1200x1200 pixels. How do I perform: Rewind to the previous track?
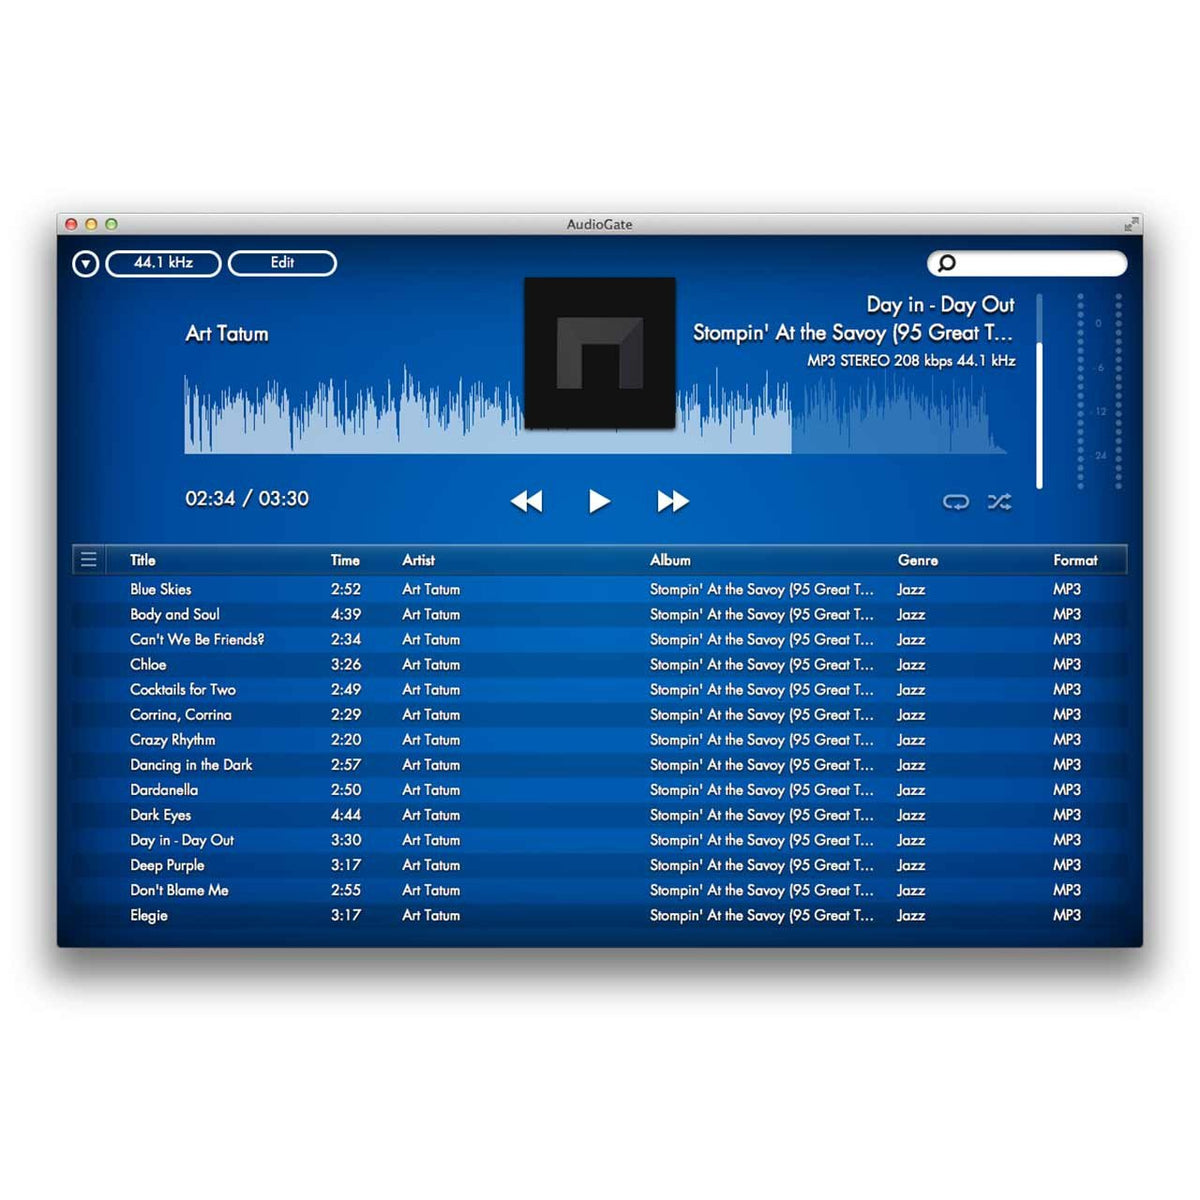(x=528, y=502)
